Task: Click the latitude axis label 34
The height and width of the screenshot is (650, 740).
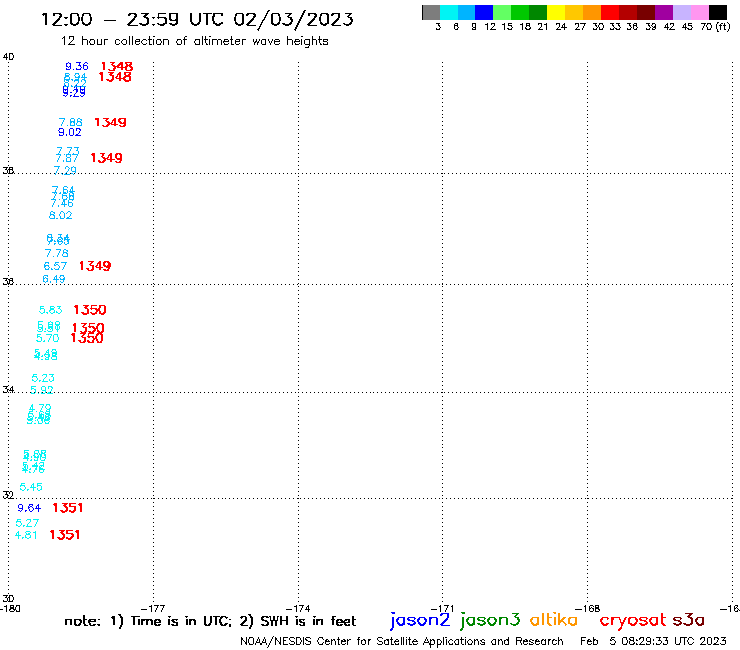Action: (x=8, y=390)
